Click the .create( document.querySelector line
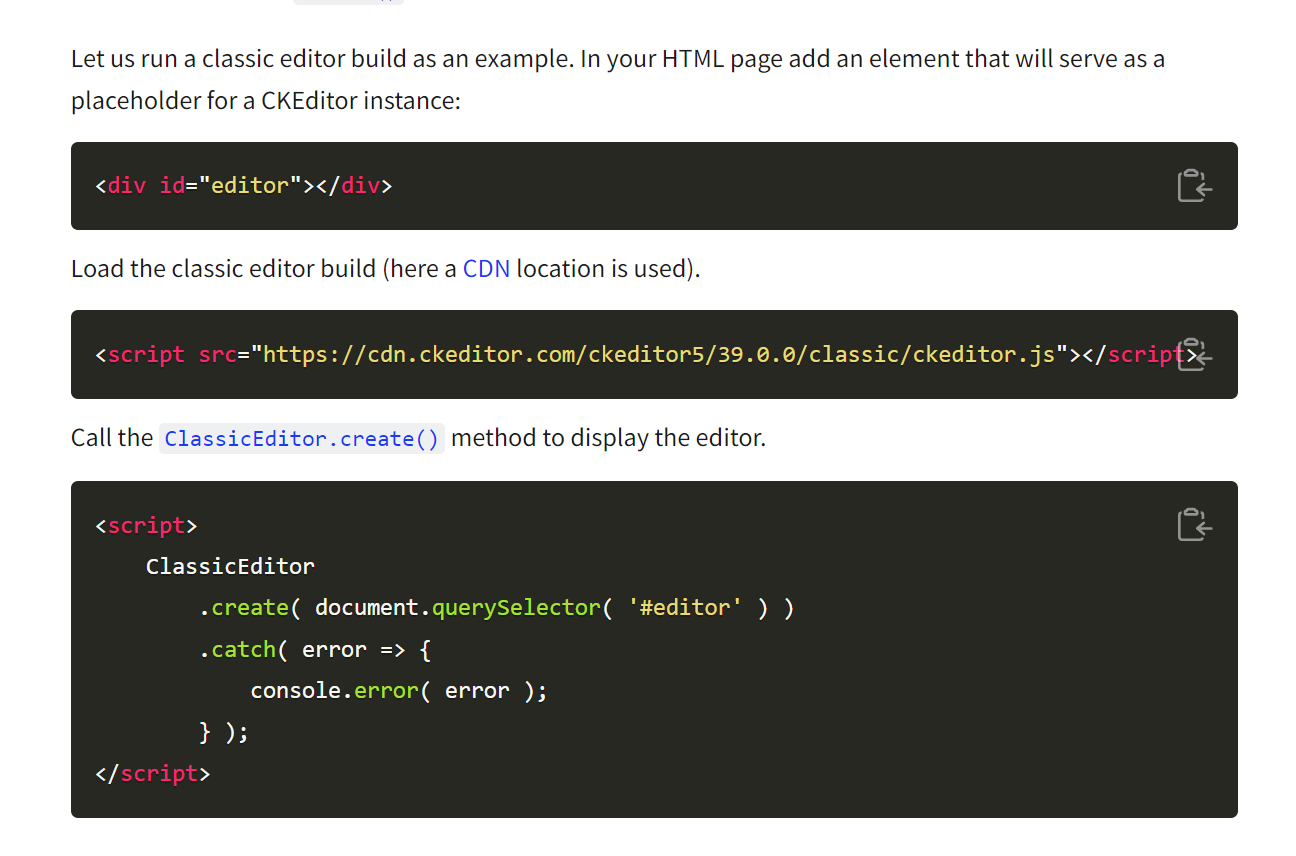 pyautogui.click(x=496, y=608)
